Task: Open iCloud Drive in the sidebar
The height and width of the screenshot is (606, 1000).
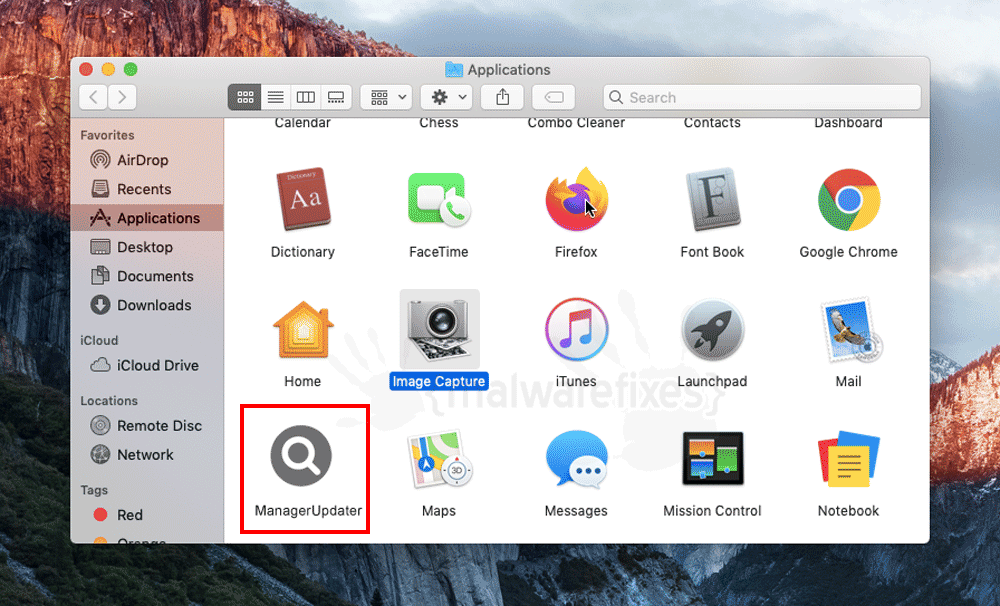Action: coord(147,366)
